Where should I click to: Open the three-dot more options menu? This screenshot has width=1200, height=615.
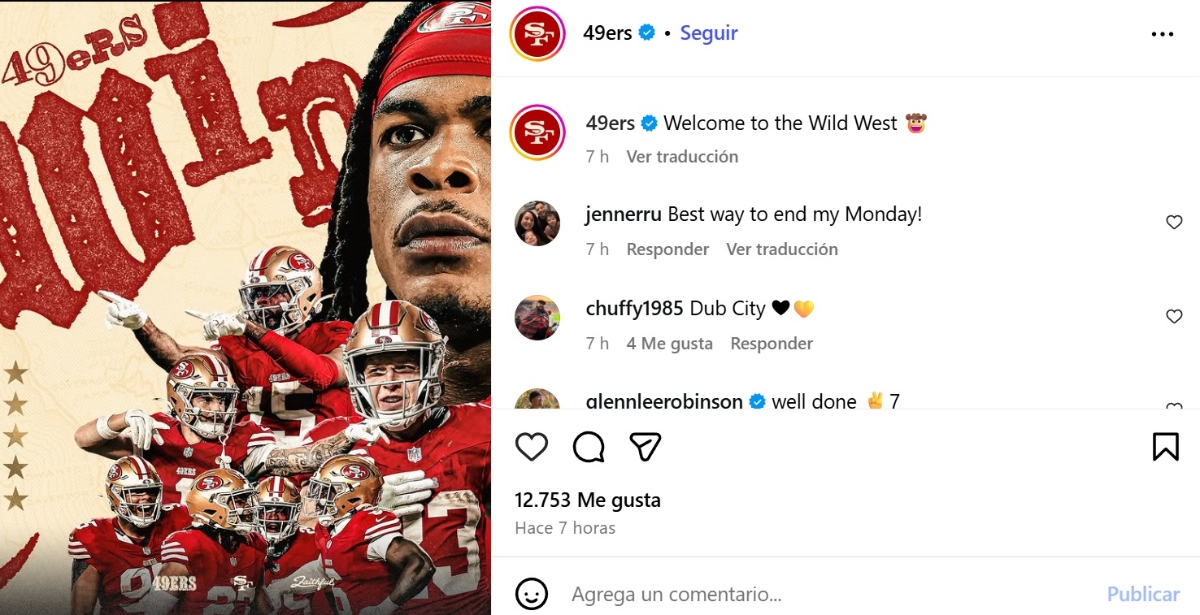coord(1162,34)
